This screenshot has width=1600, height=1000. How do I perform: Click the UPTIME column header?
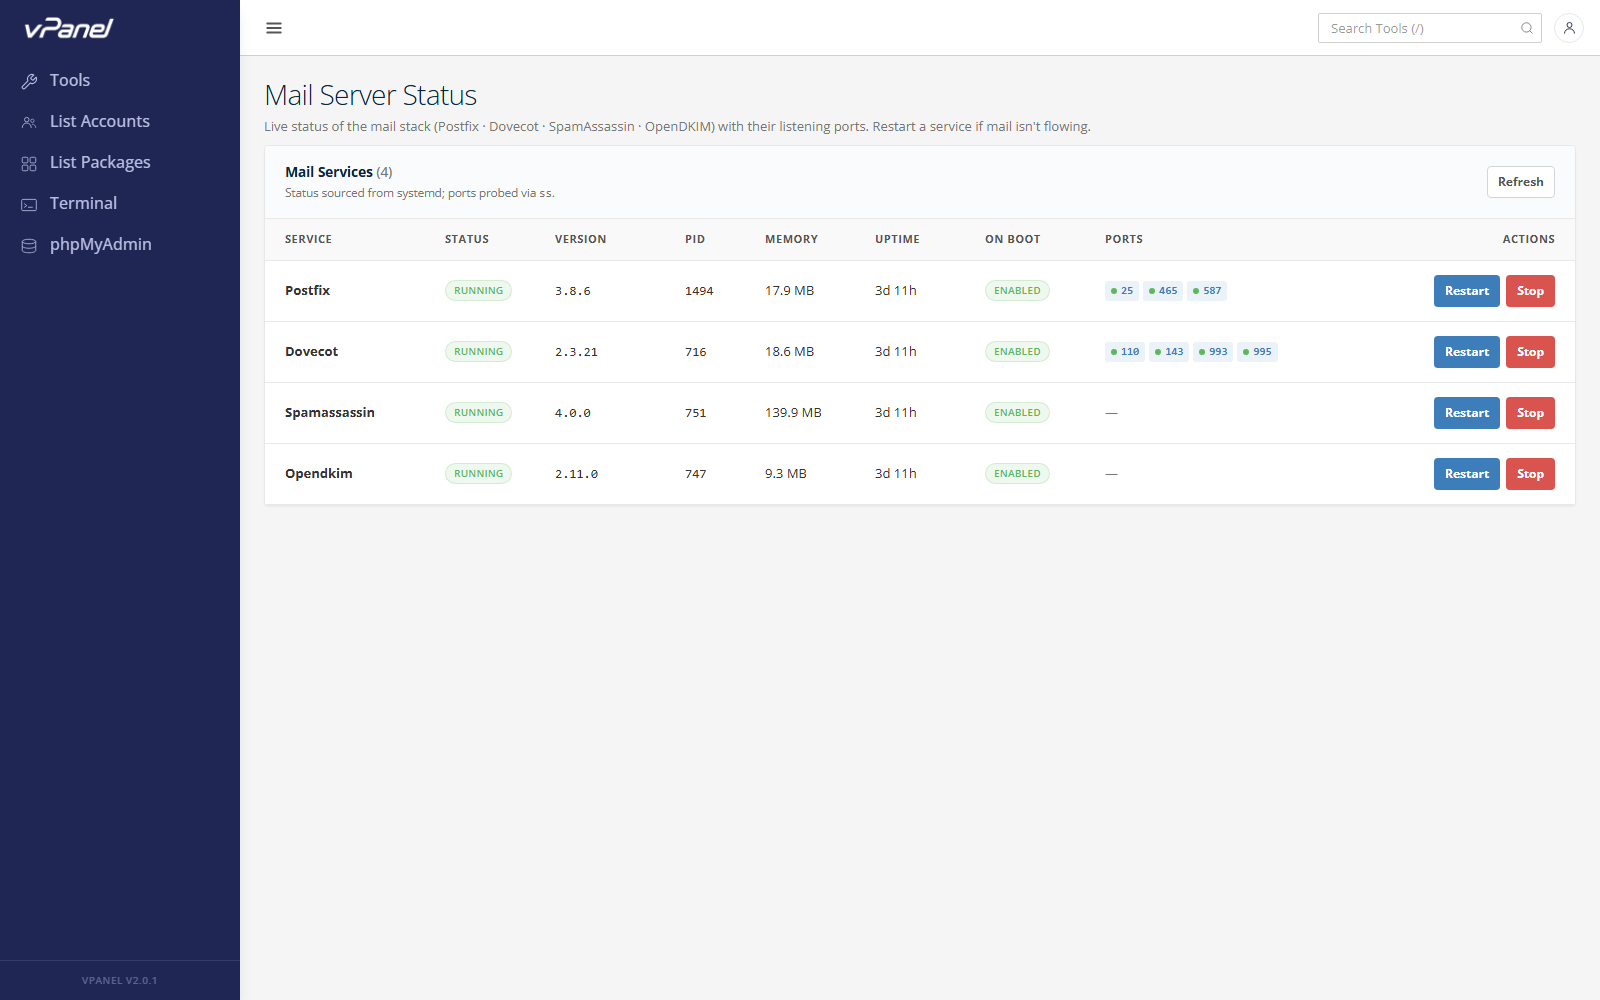point(897,239)
